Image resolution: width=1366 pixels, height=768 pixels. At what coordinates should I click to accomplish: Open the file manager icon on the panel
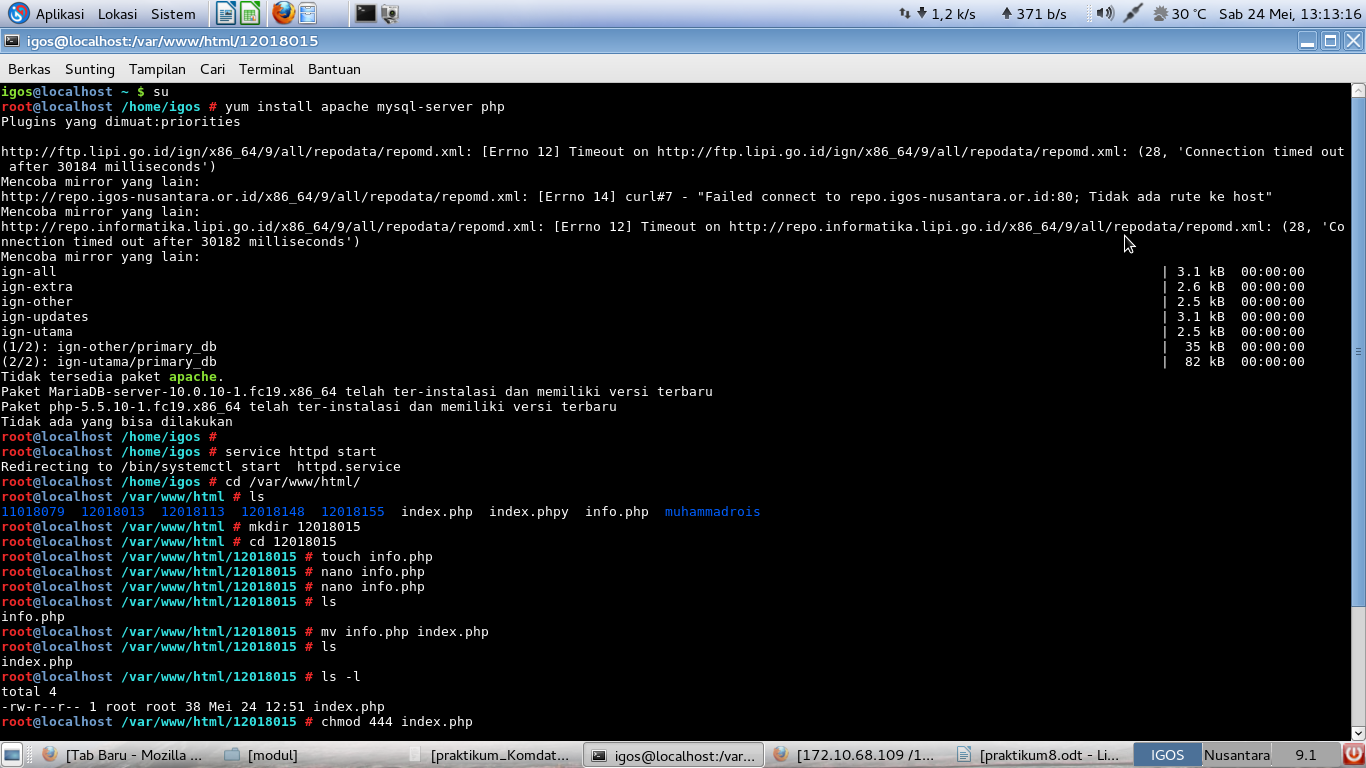pyautogui.click(x=307, y=13)
